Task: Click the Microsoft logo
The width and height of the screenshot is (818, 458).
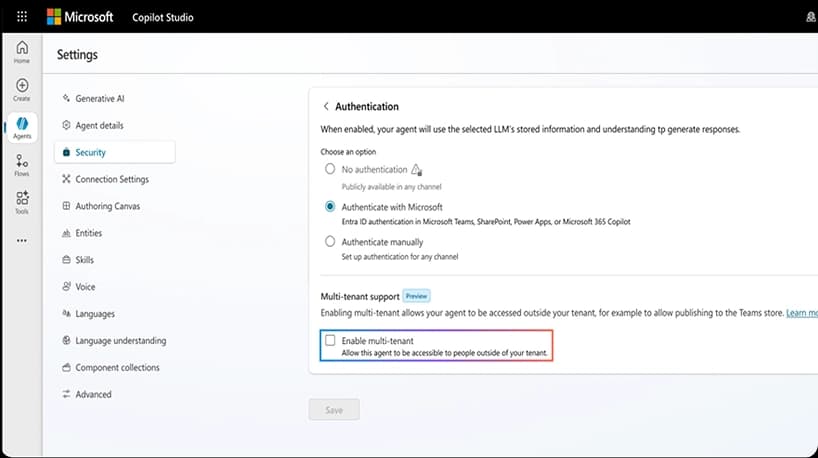Action: [80, 17]
